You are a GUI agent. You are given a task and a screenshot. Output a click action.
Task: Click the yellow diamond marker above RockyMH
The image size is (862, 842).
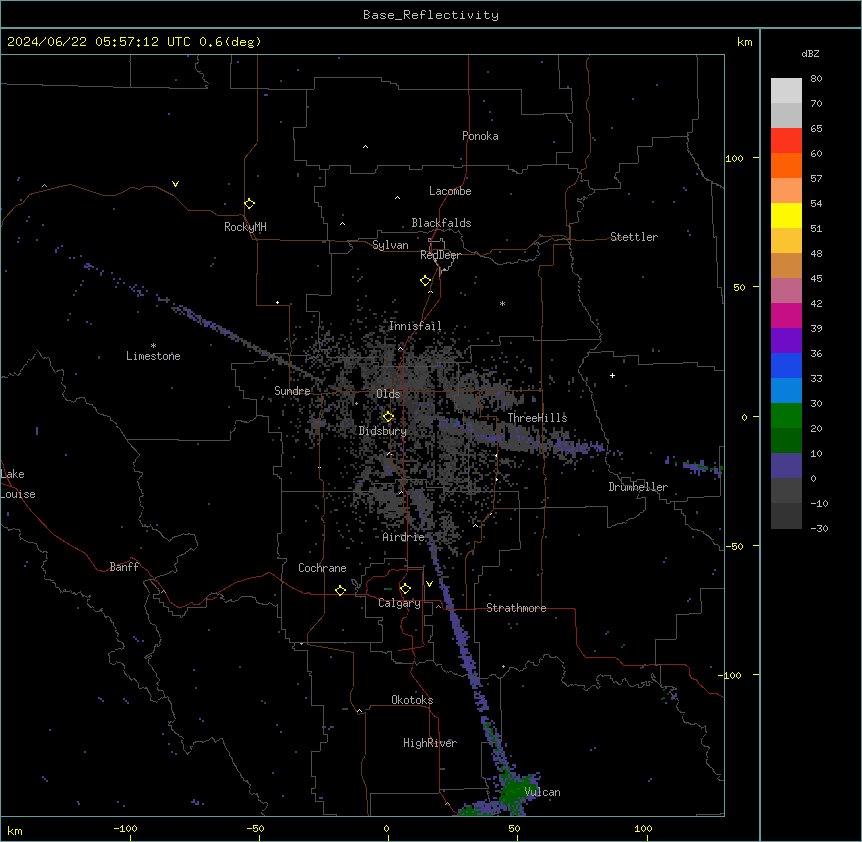click(x=250, y=204)
